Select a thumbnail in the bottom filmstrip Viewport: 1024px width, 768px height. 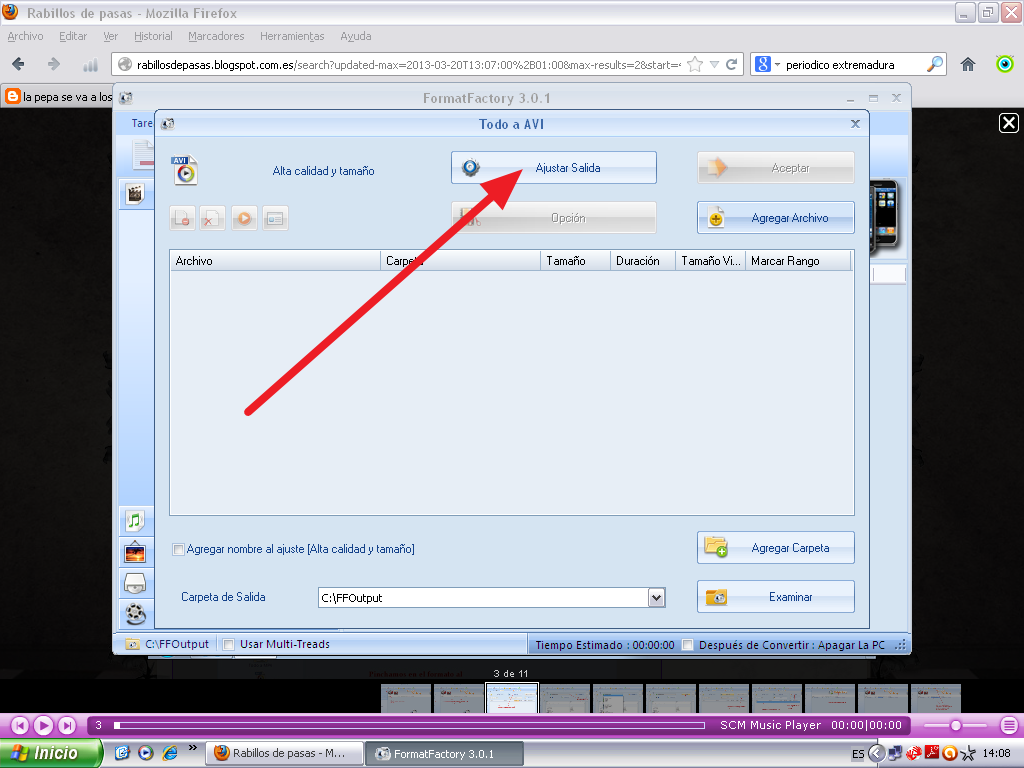point(512,697)
